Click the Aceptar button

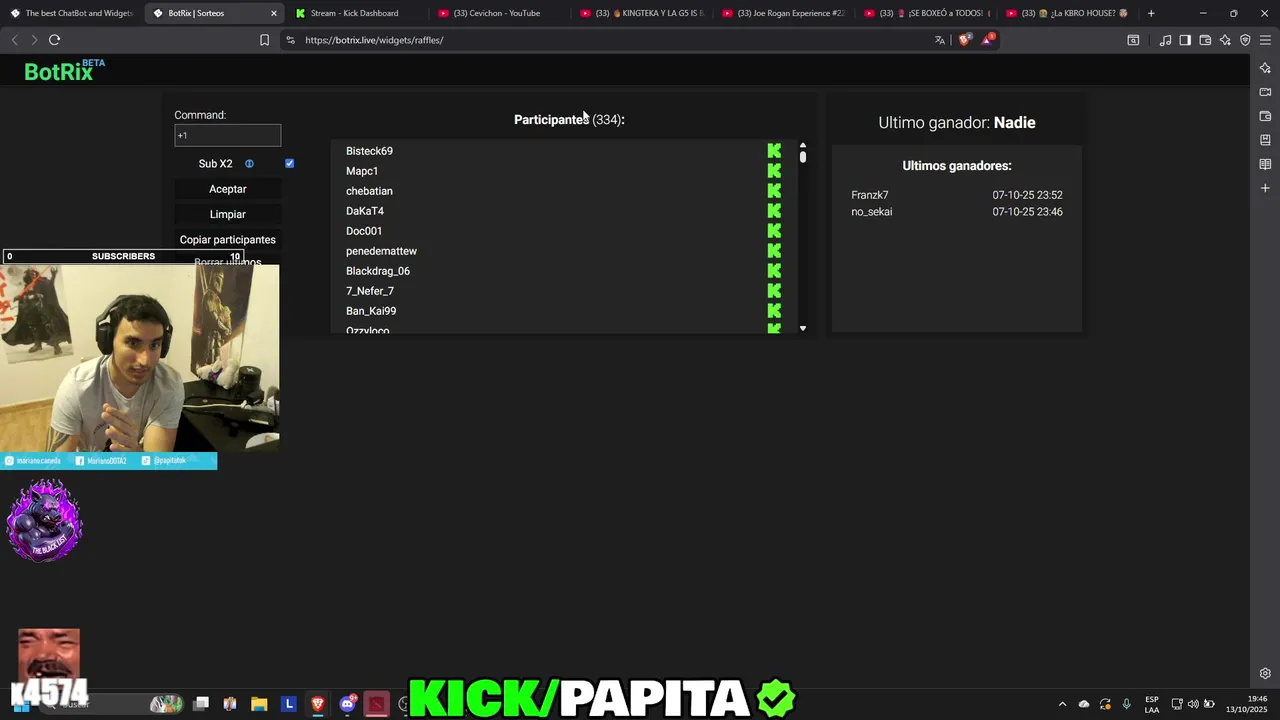pos(228,189)
